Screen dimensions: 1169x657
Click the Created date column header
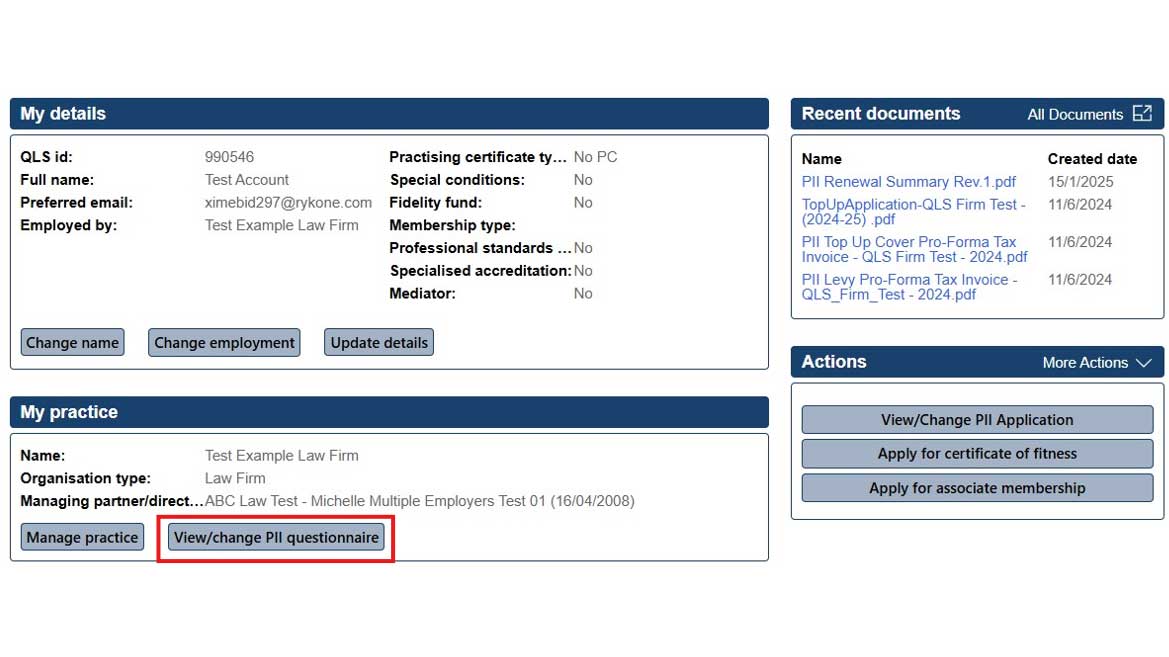pyautogui.click(x=1092, y=159)
